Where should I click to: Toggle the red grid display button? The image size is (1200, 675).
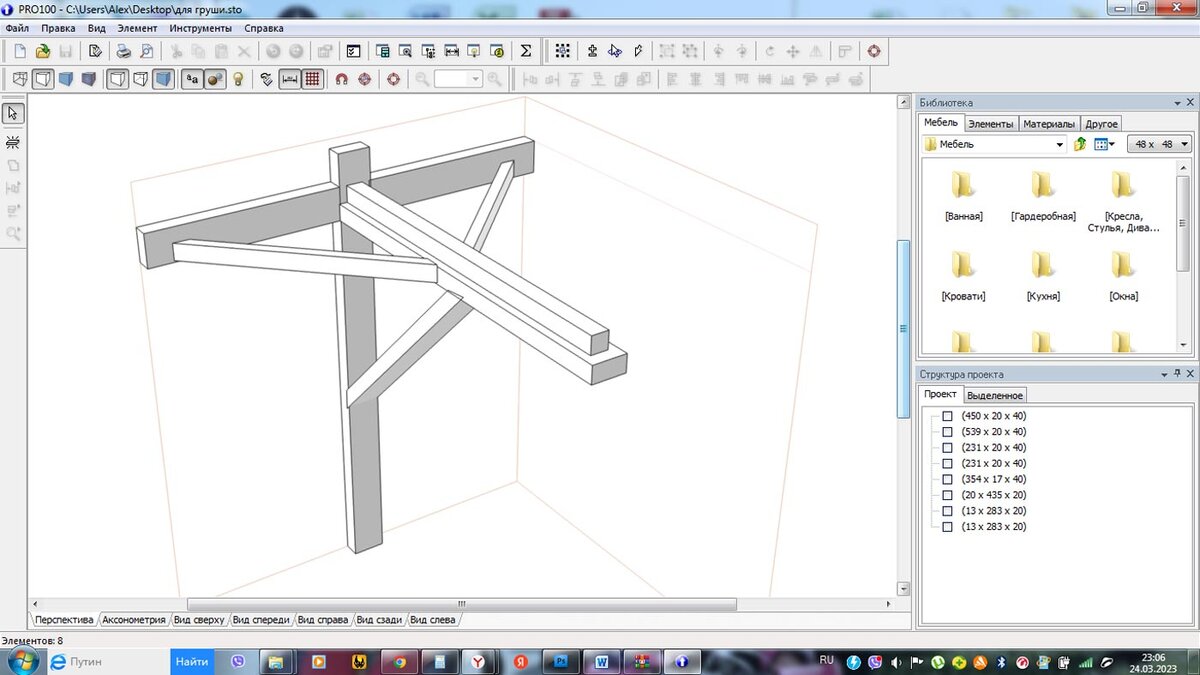tap(312, 79)
